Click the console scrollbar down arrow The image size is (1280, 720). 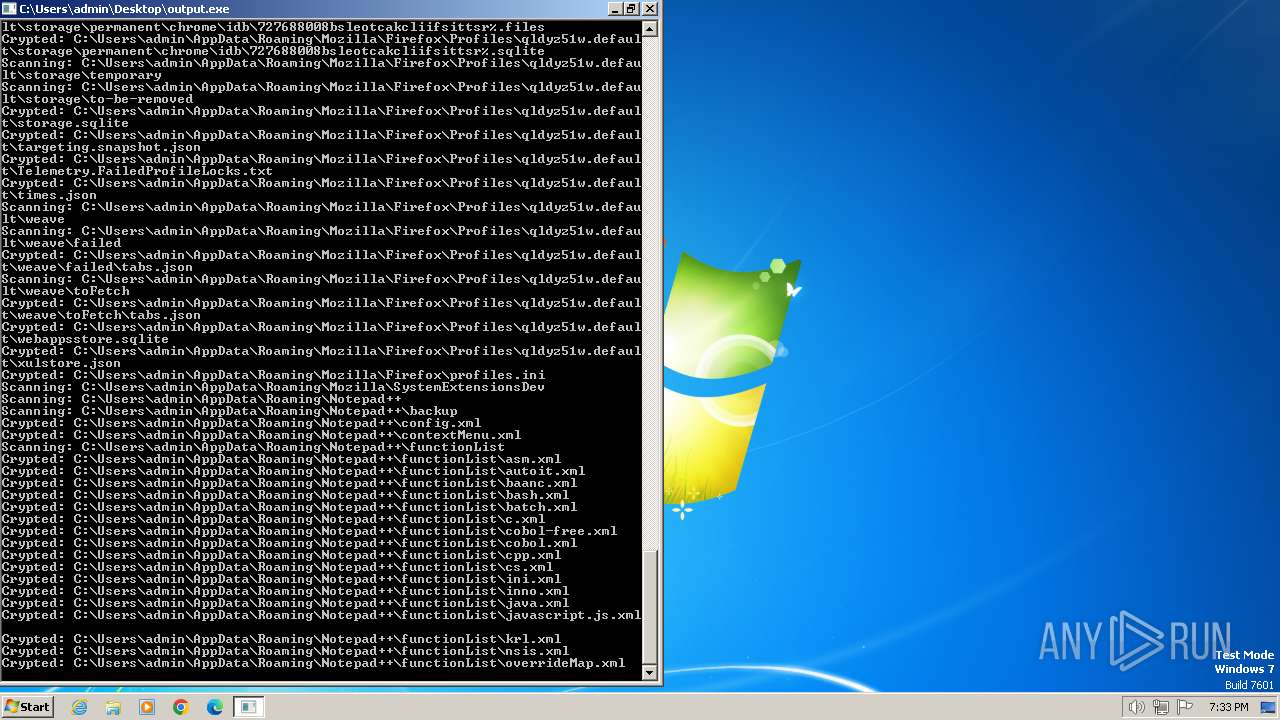pos(650,673)
